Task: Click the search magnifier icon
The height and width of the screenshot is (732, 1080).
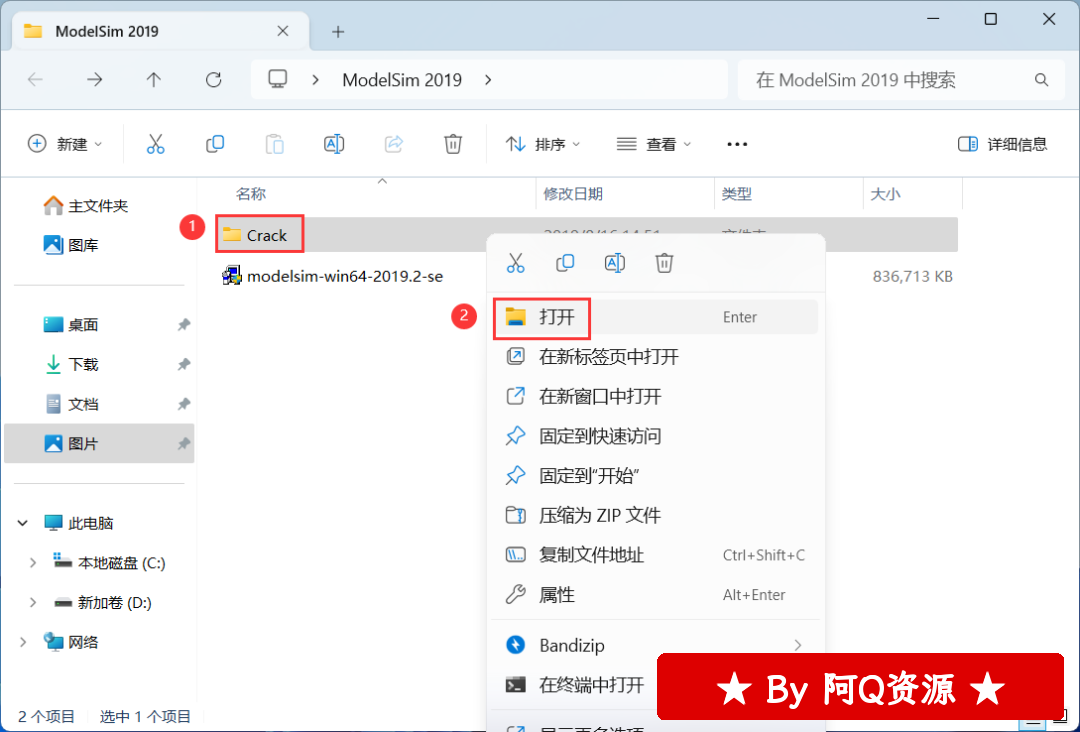Action: [x=1041, y=81]
